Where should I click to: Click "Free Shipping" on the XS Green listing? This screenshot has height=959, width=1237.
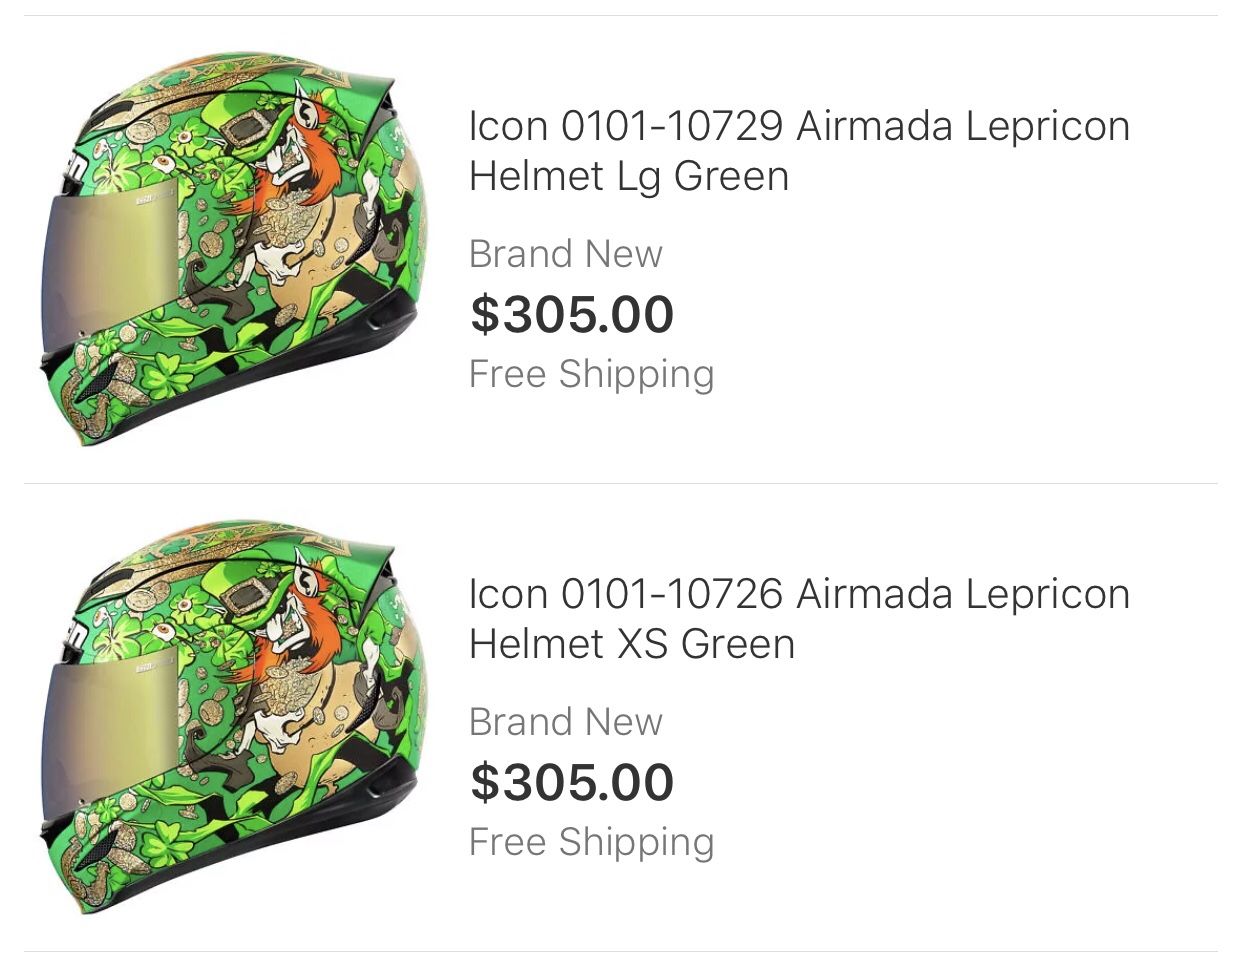[592, 843]
